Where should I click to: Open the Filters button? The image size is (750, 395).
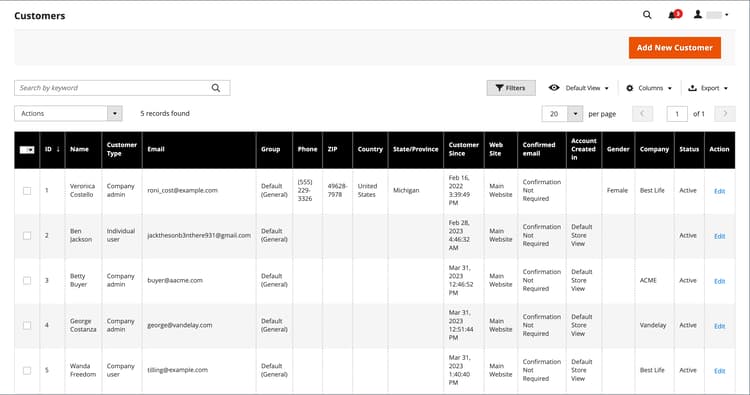point(511,88)
